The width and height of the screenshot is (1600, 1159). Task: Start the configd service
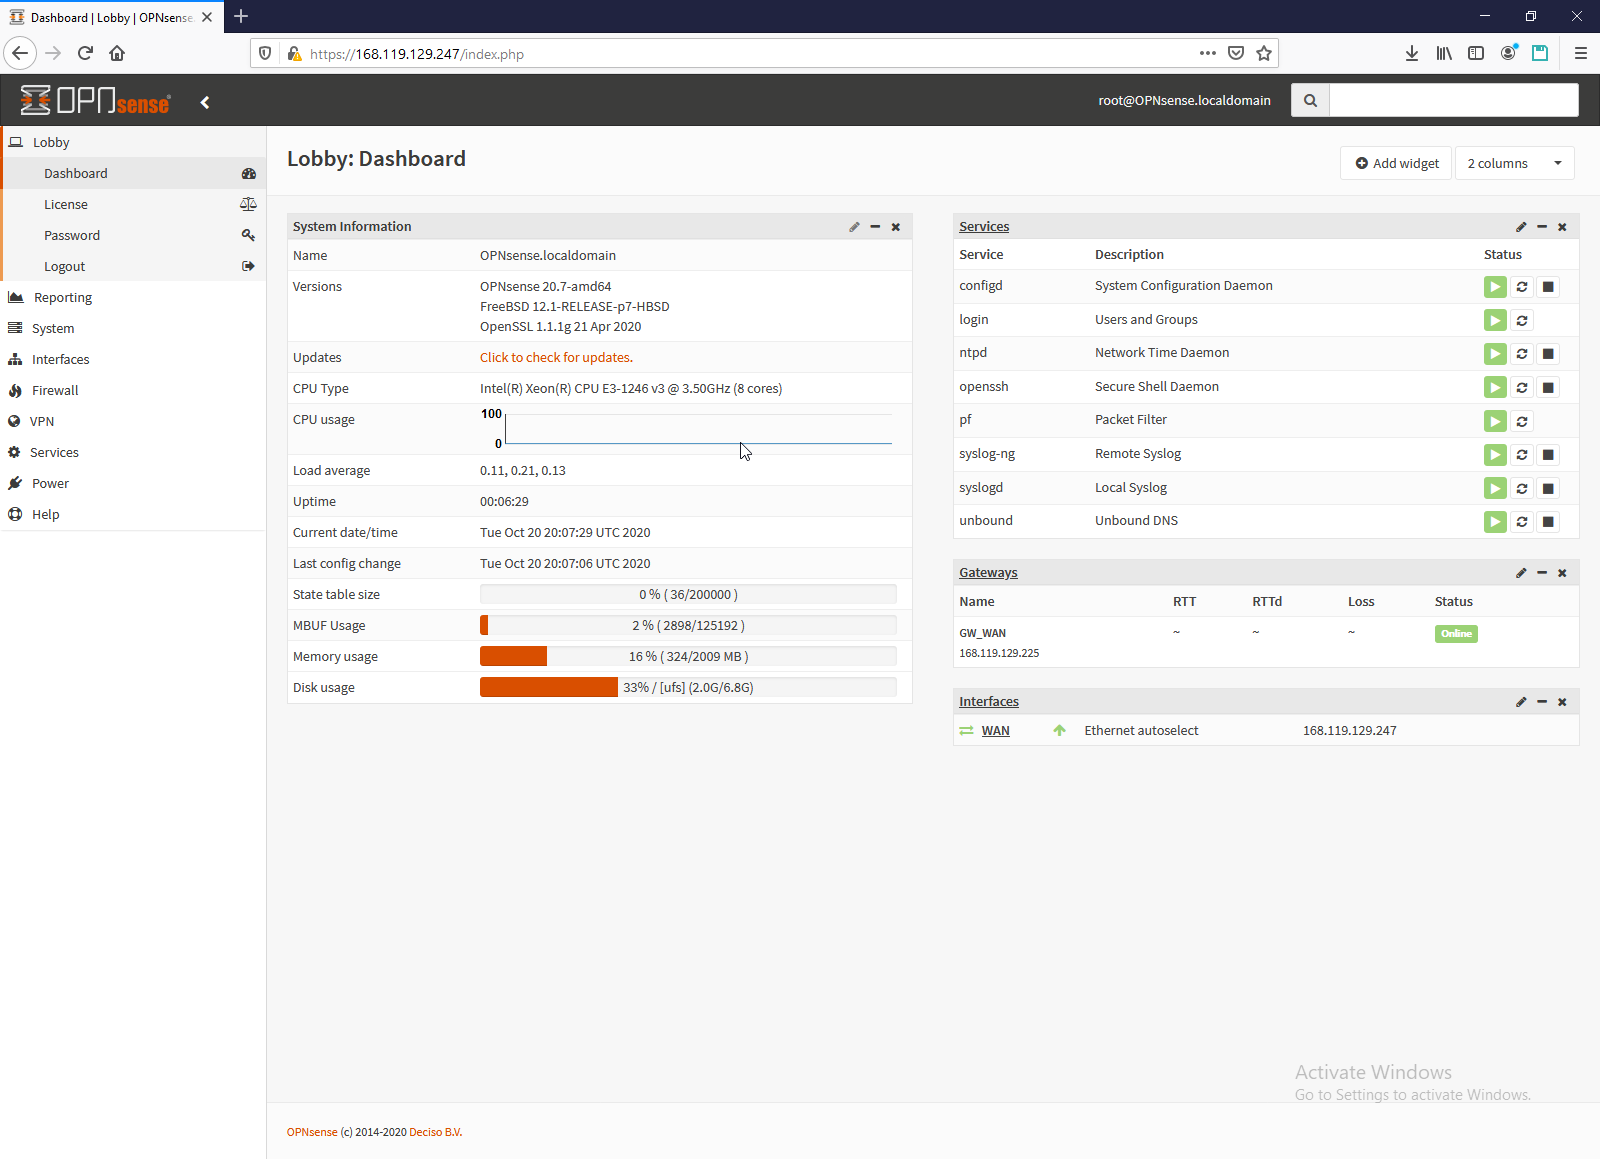[x=1495, y=287]
